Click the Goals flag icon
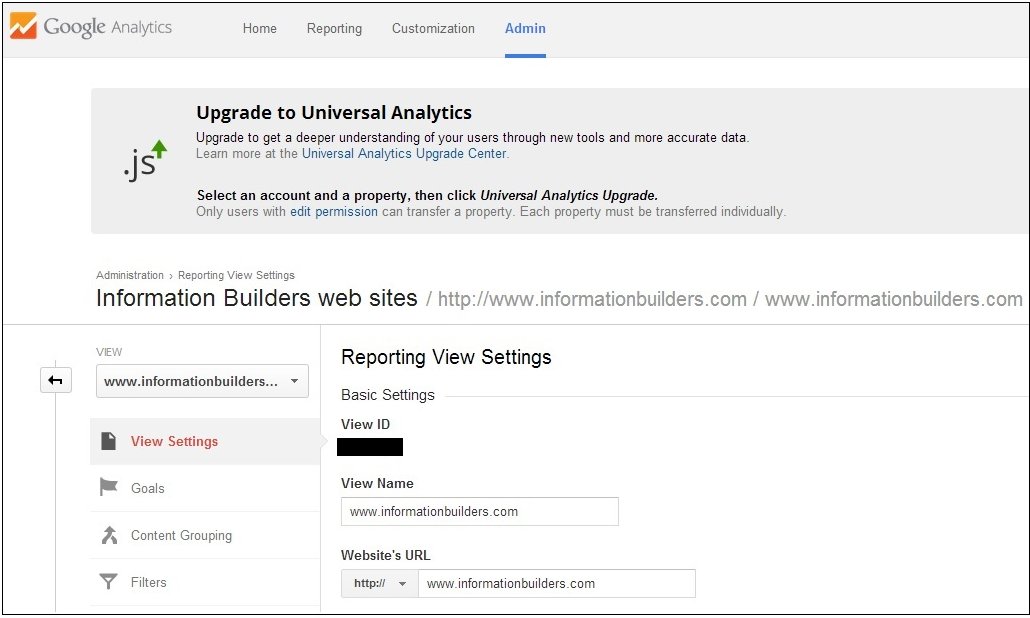 point(108,487)
